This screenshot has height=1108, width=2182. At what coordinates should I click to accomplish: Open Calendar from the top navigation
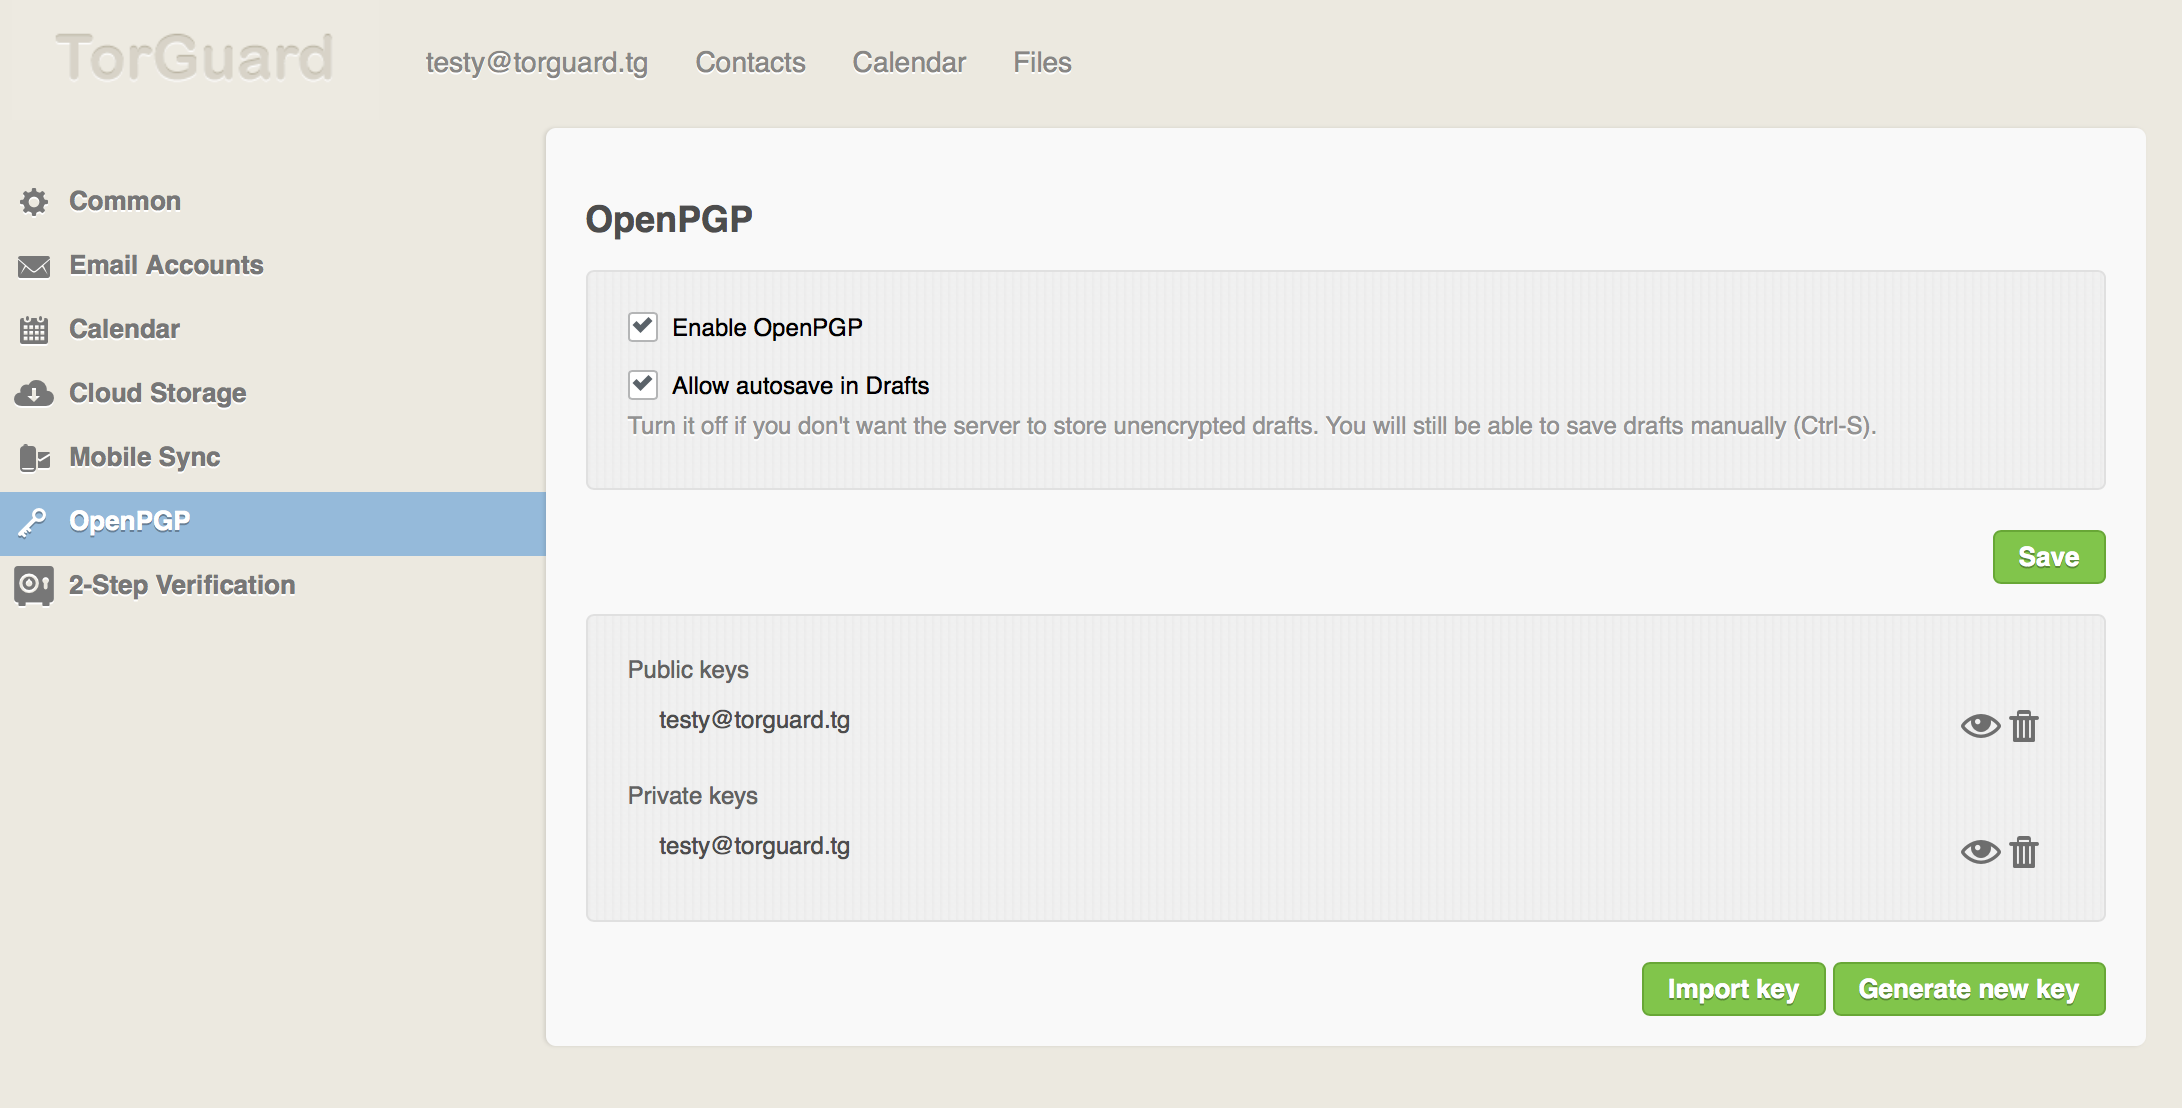(x=909, y=62)
